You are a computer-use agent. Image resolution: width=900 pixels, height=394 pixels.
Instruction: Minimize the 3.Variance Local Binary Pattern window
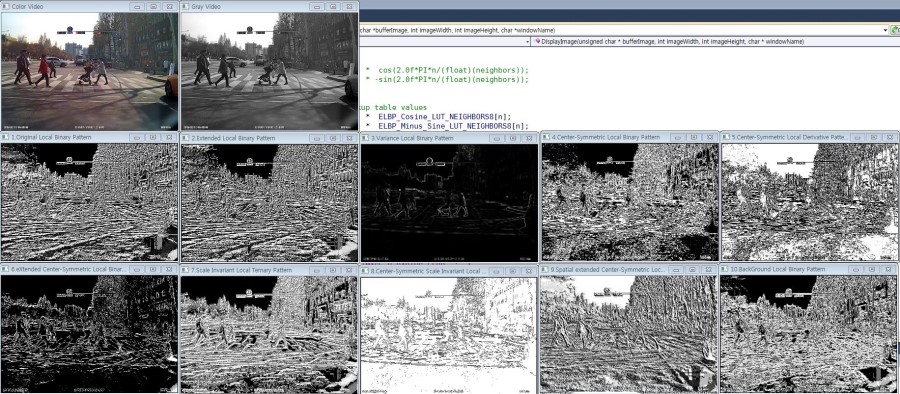point(497,138)
